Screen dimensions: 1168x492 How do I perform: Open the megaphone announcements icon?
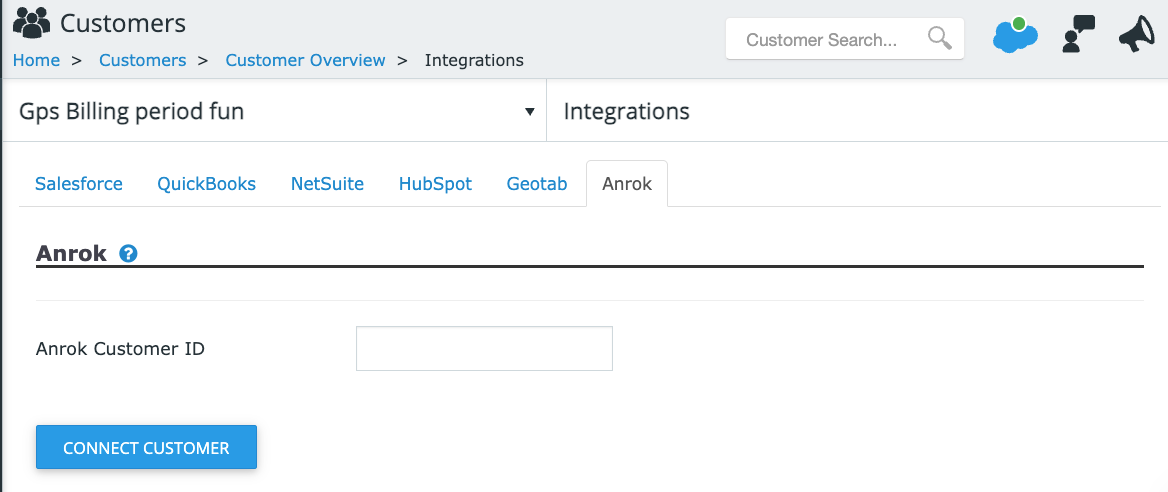tap(1137, 34)
